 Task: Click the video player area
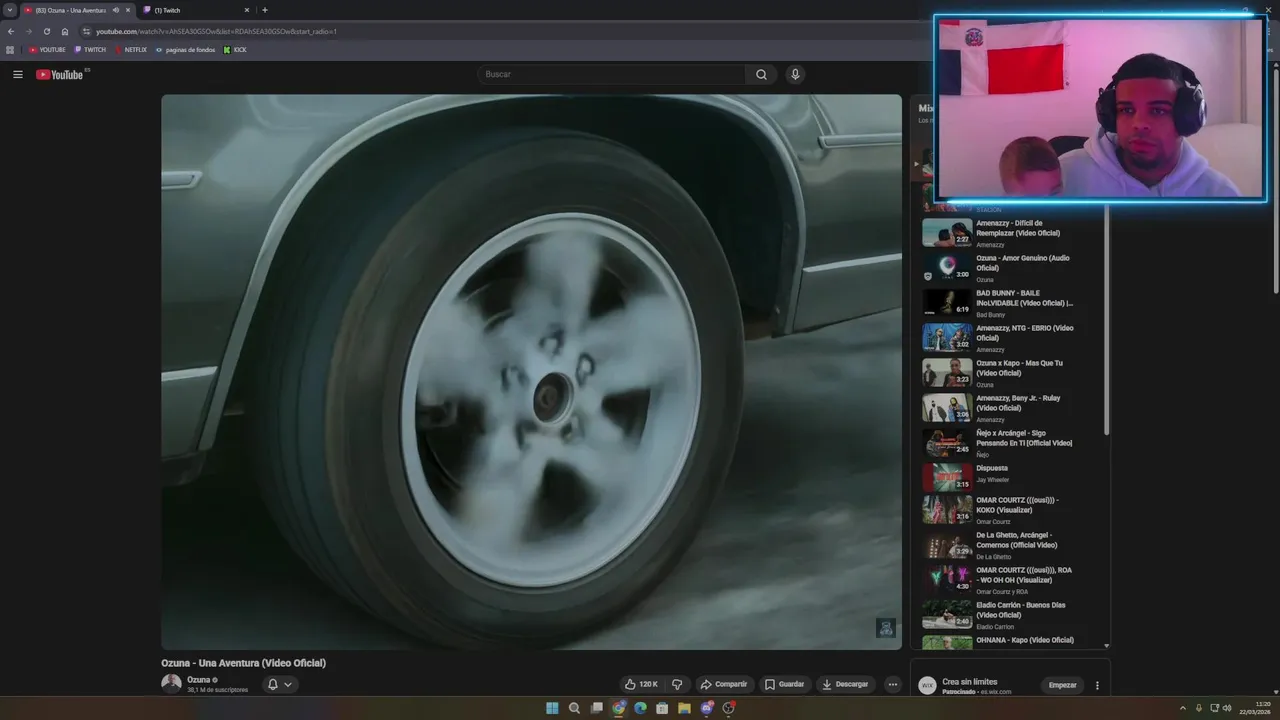pyautogui.click(x=531, y=372)
